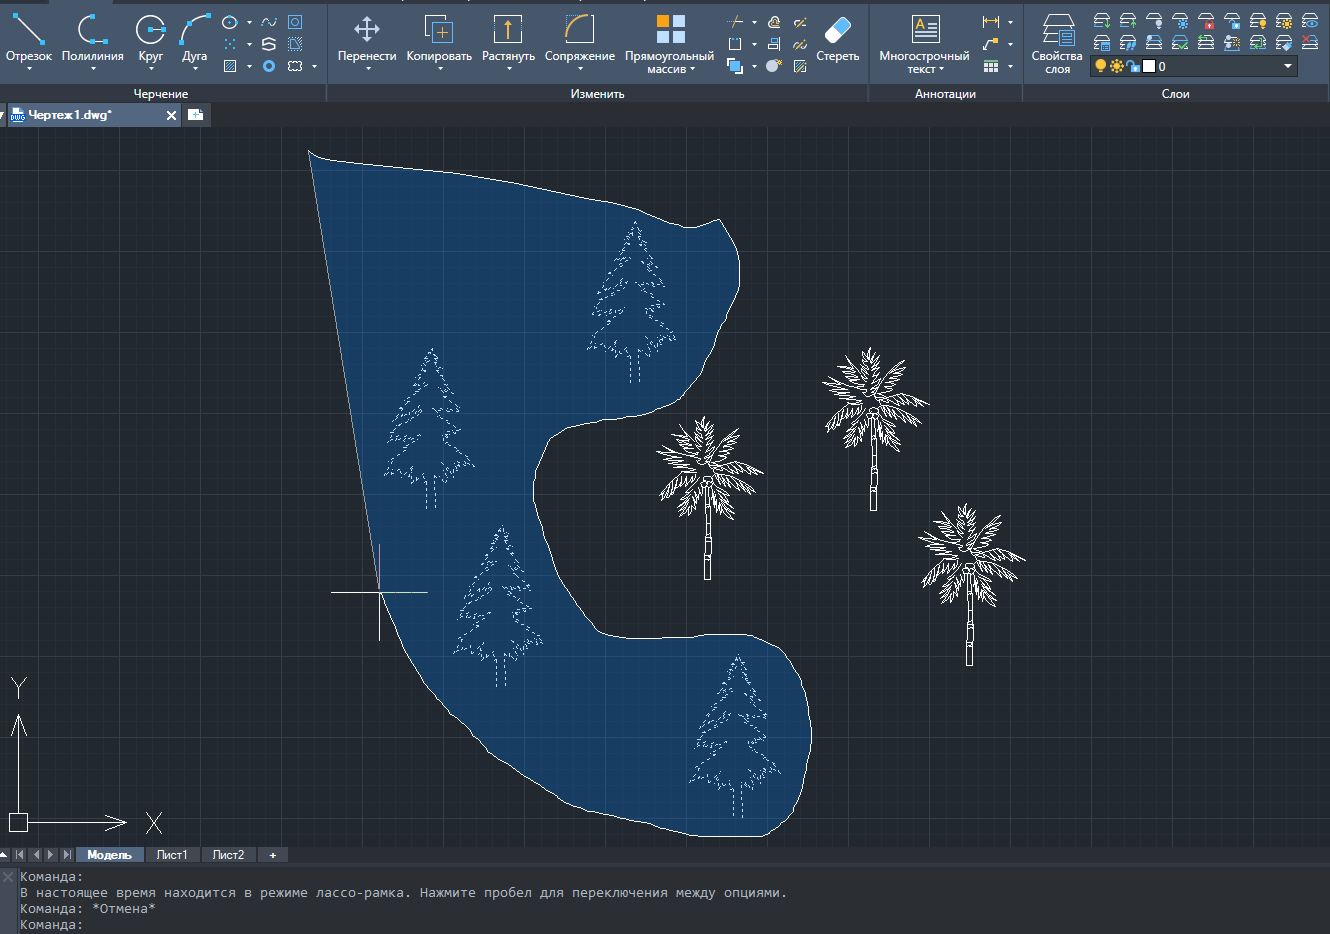The image size is (1330, 934).
Task: Open Свойства слоя layer properties
Action: click(x=1057, y=43)
